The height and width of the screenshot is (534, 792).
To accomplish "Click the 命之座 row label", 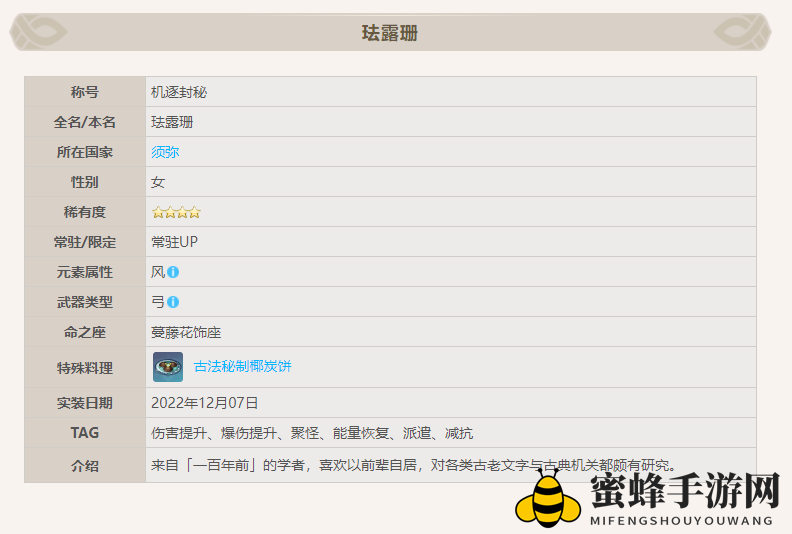I will (85, 332).
